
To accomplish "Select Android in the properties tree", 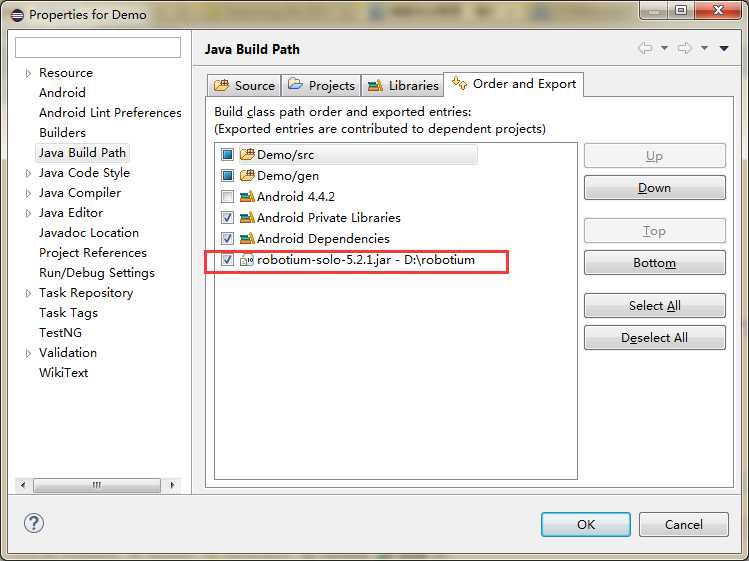I will click(63, 93).
